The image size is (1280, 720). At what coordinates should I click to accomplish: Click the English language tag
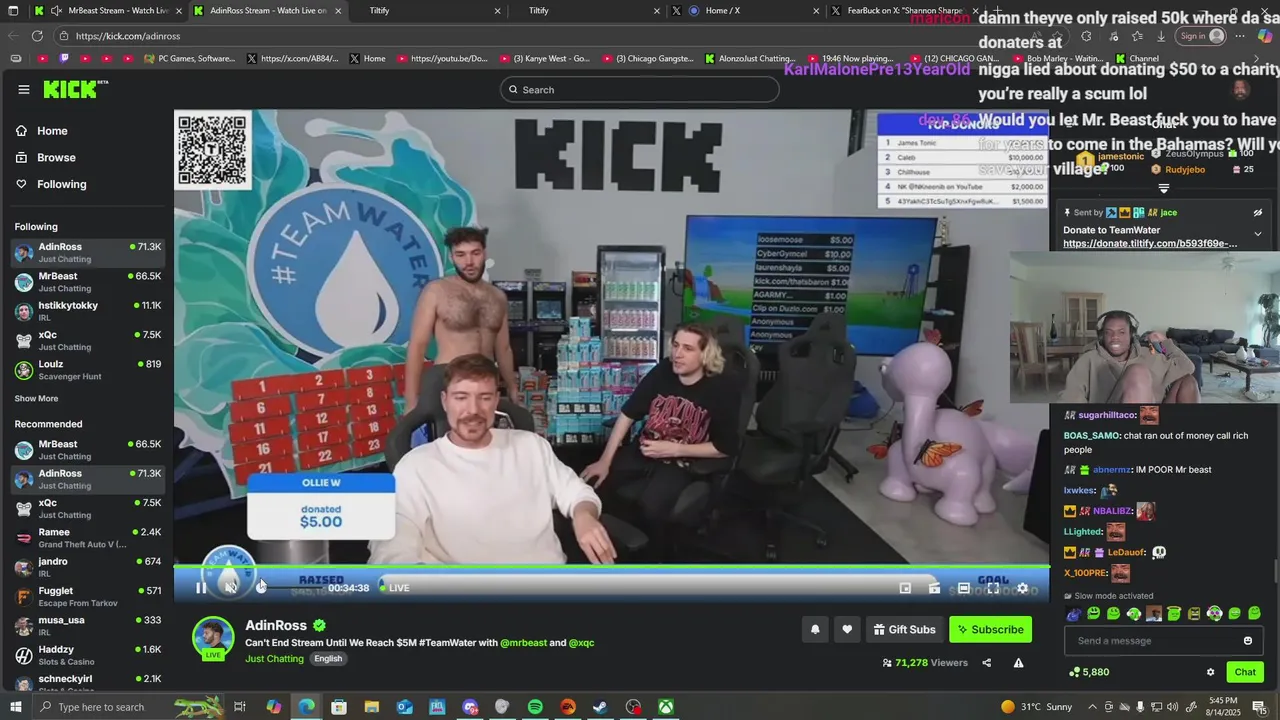coord(328,659)
